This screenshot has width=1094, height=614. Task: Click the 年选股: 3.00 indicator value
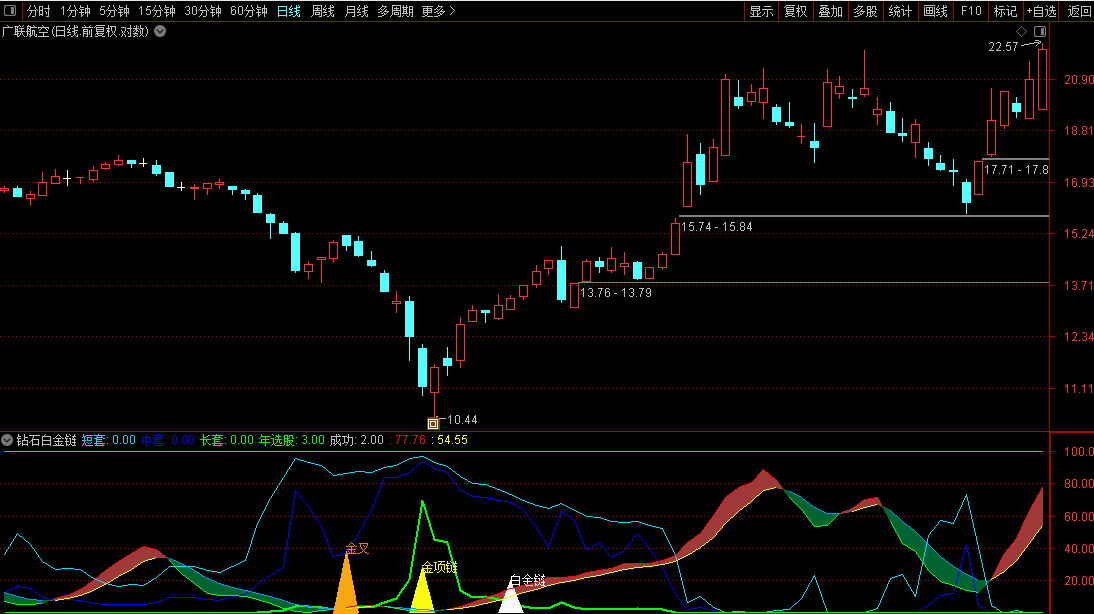[x=292, y=440]
